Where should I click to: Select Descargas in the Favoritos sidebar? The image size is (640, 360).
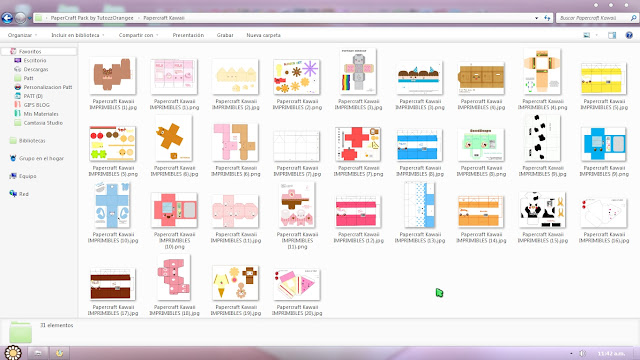coord(36,69)
